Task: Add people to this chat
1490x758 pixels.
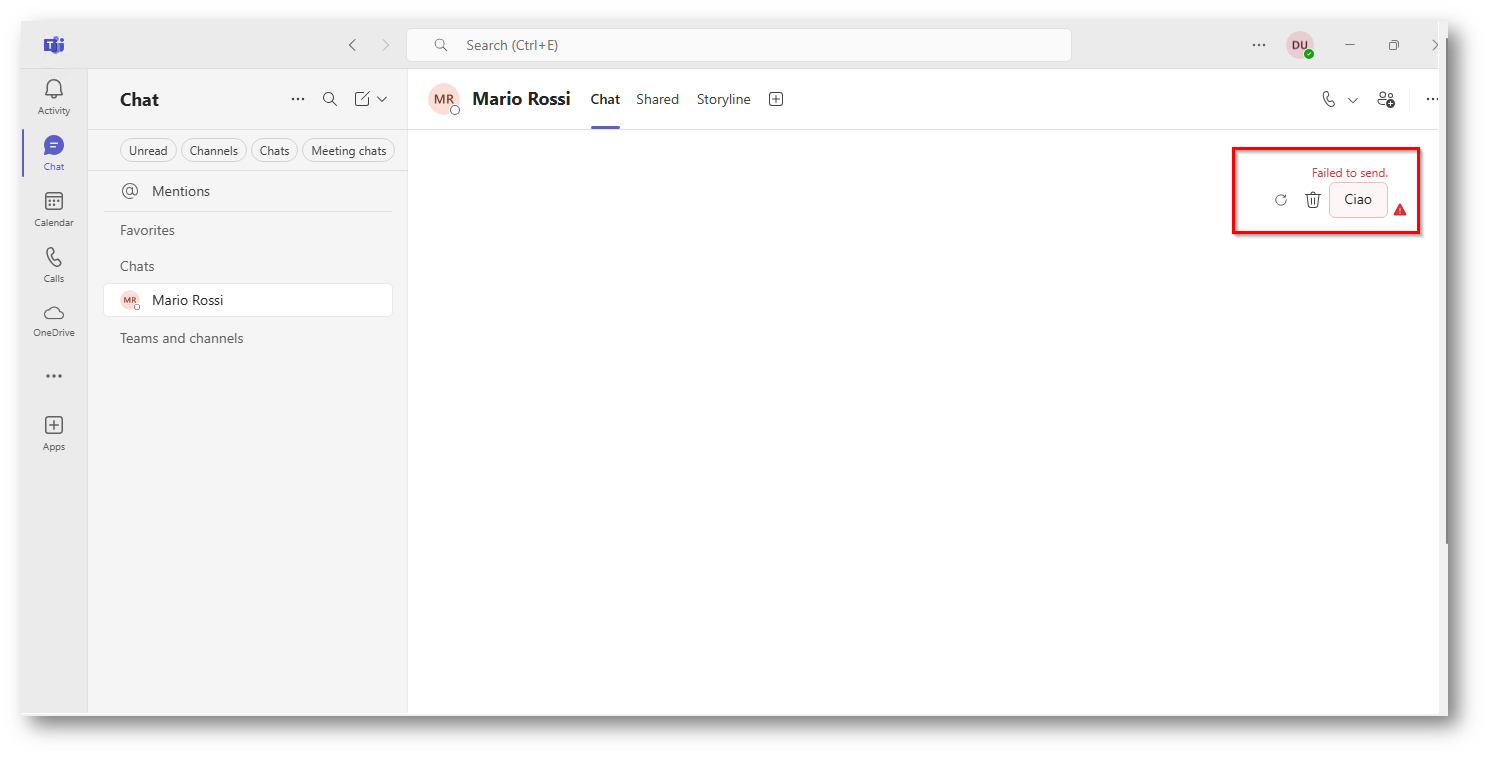Action: pyautogui.click(x=1386, y=99)
